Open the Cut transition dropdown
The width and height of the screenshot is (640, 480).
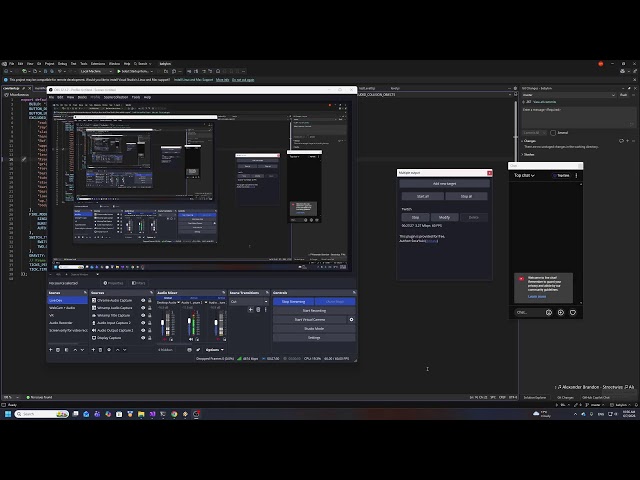click(x=249, y=302)
